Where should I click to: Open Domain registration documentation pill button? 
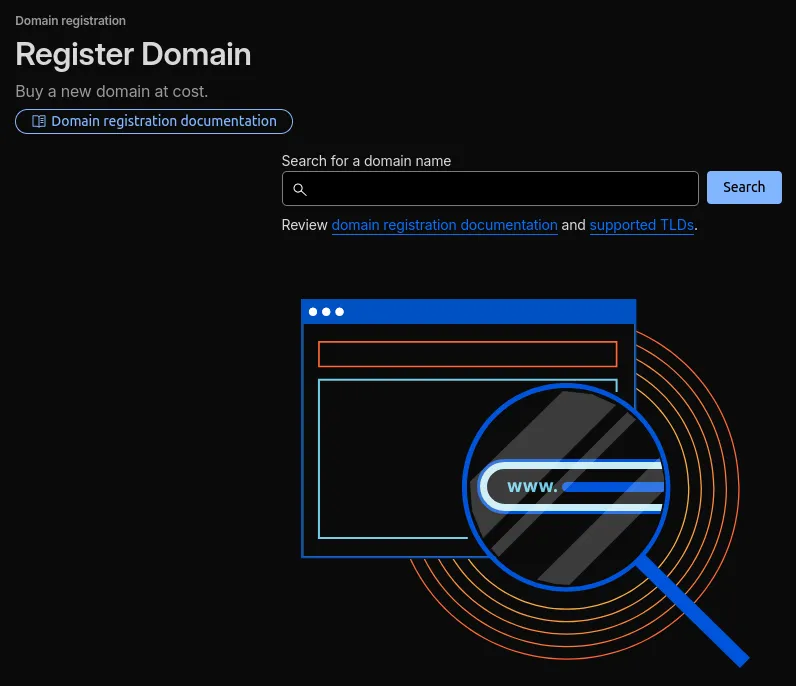[x=154, y=121]
